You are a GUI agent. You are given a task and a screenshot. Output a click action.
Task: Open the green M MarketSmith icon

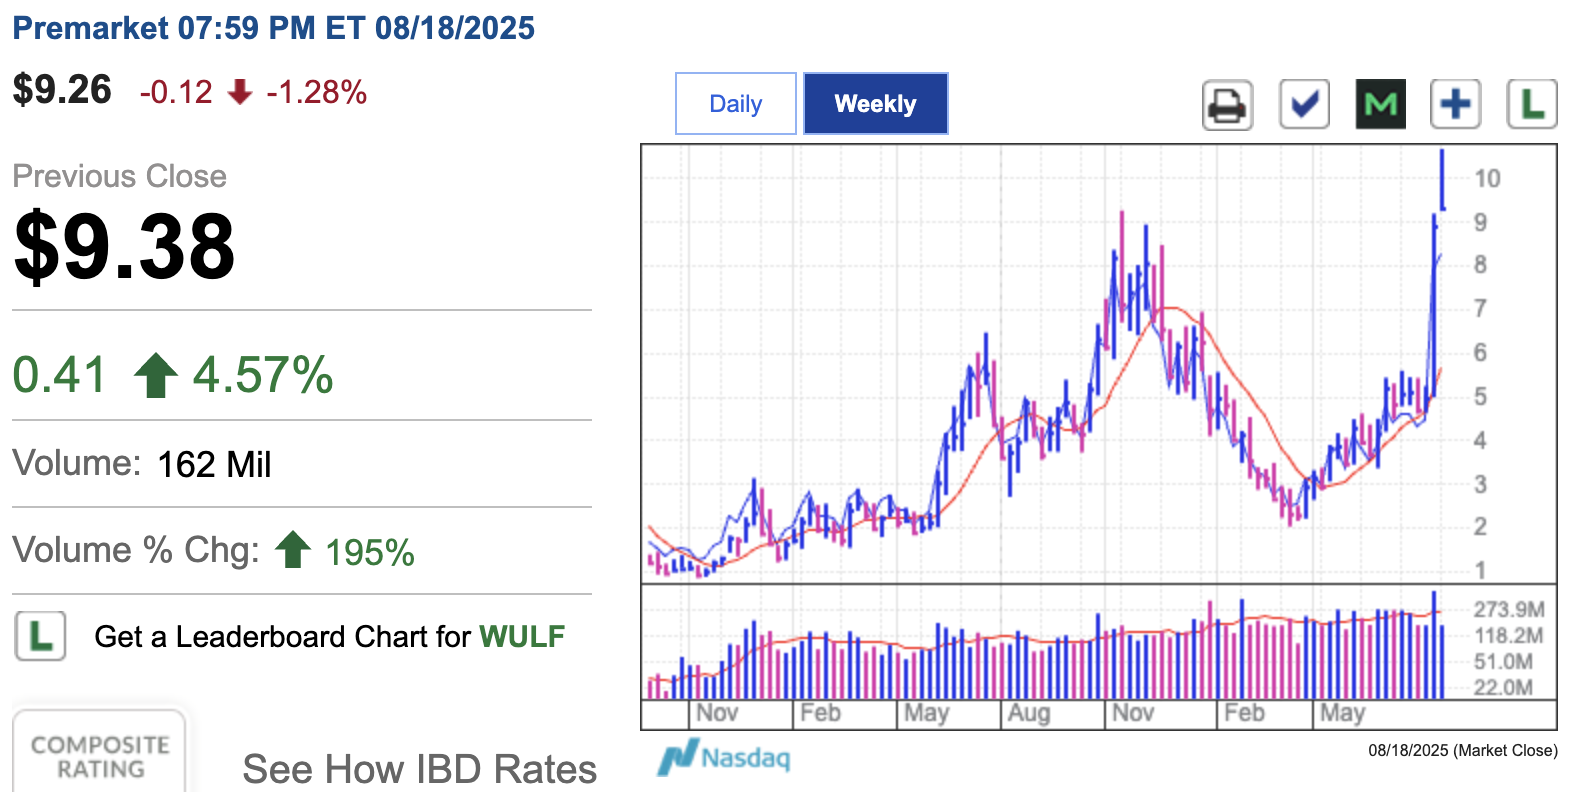(1381, 104)
